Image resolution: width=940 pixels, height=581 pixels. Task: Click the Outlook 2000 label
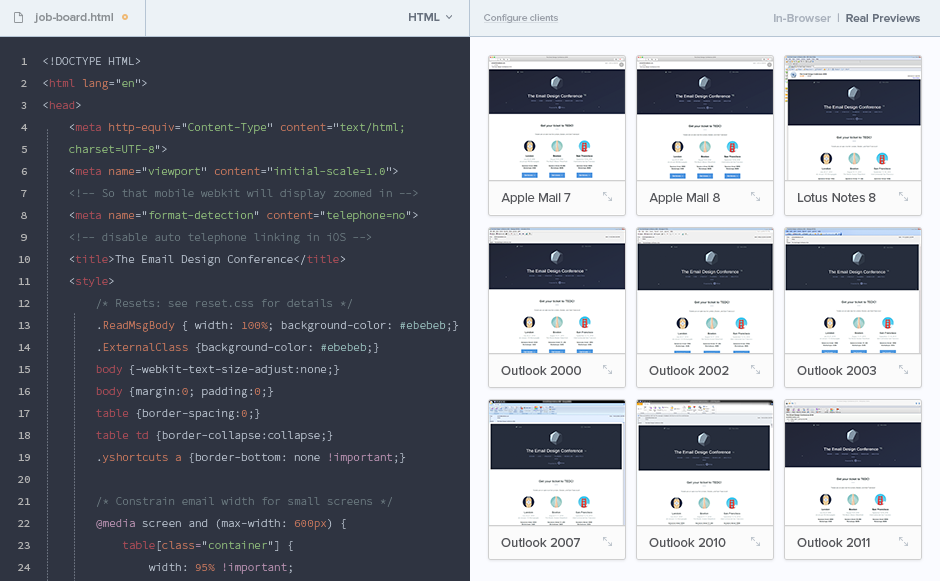541,371
